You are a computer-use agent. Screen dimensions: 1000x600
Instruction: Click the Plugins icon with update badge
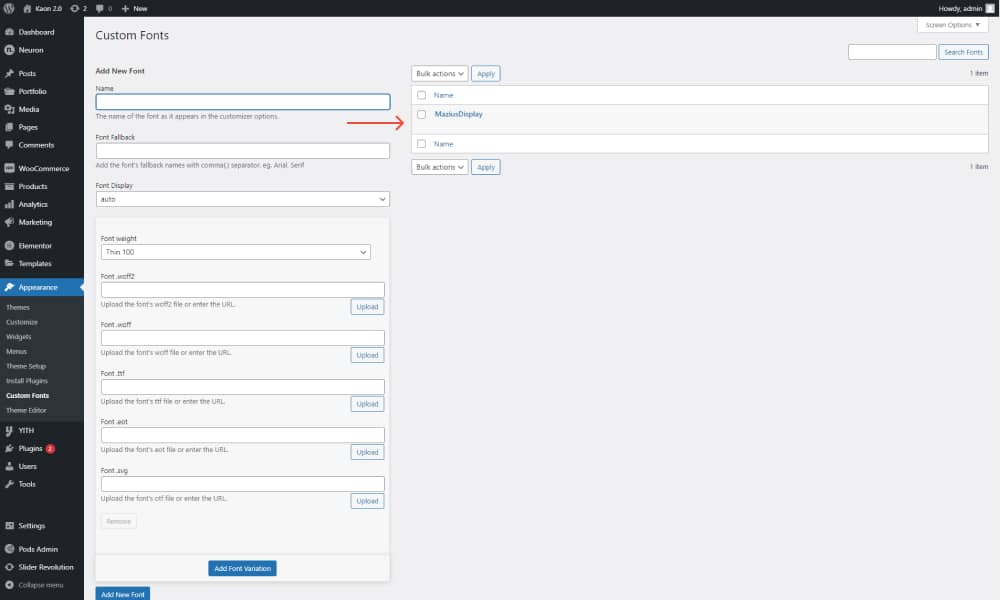click(x=9, y=448)
